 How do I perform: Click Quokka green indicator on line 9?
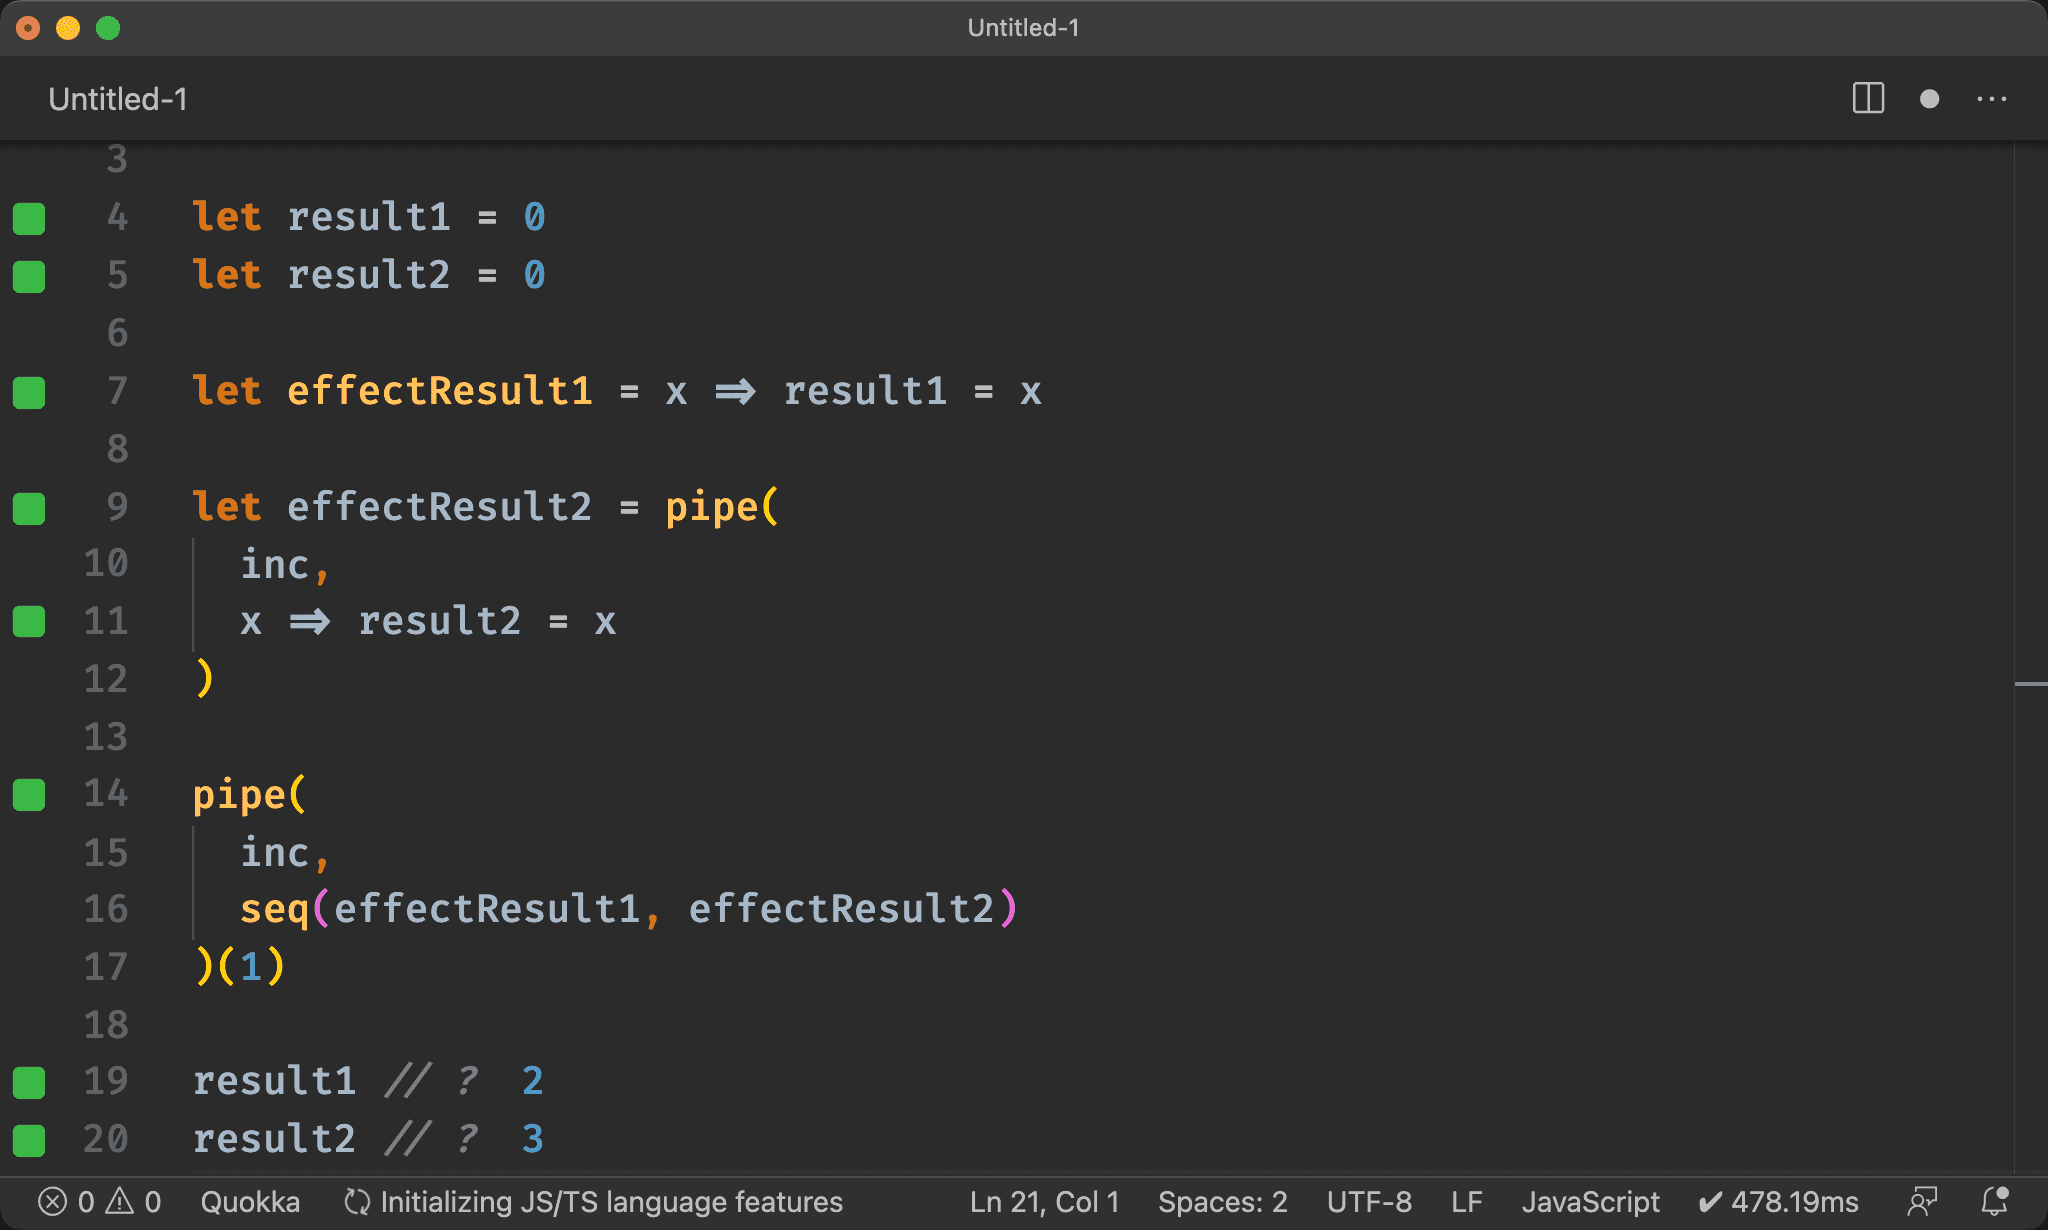coord(29,508)
